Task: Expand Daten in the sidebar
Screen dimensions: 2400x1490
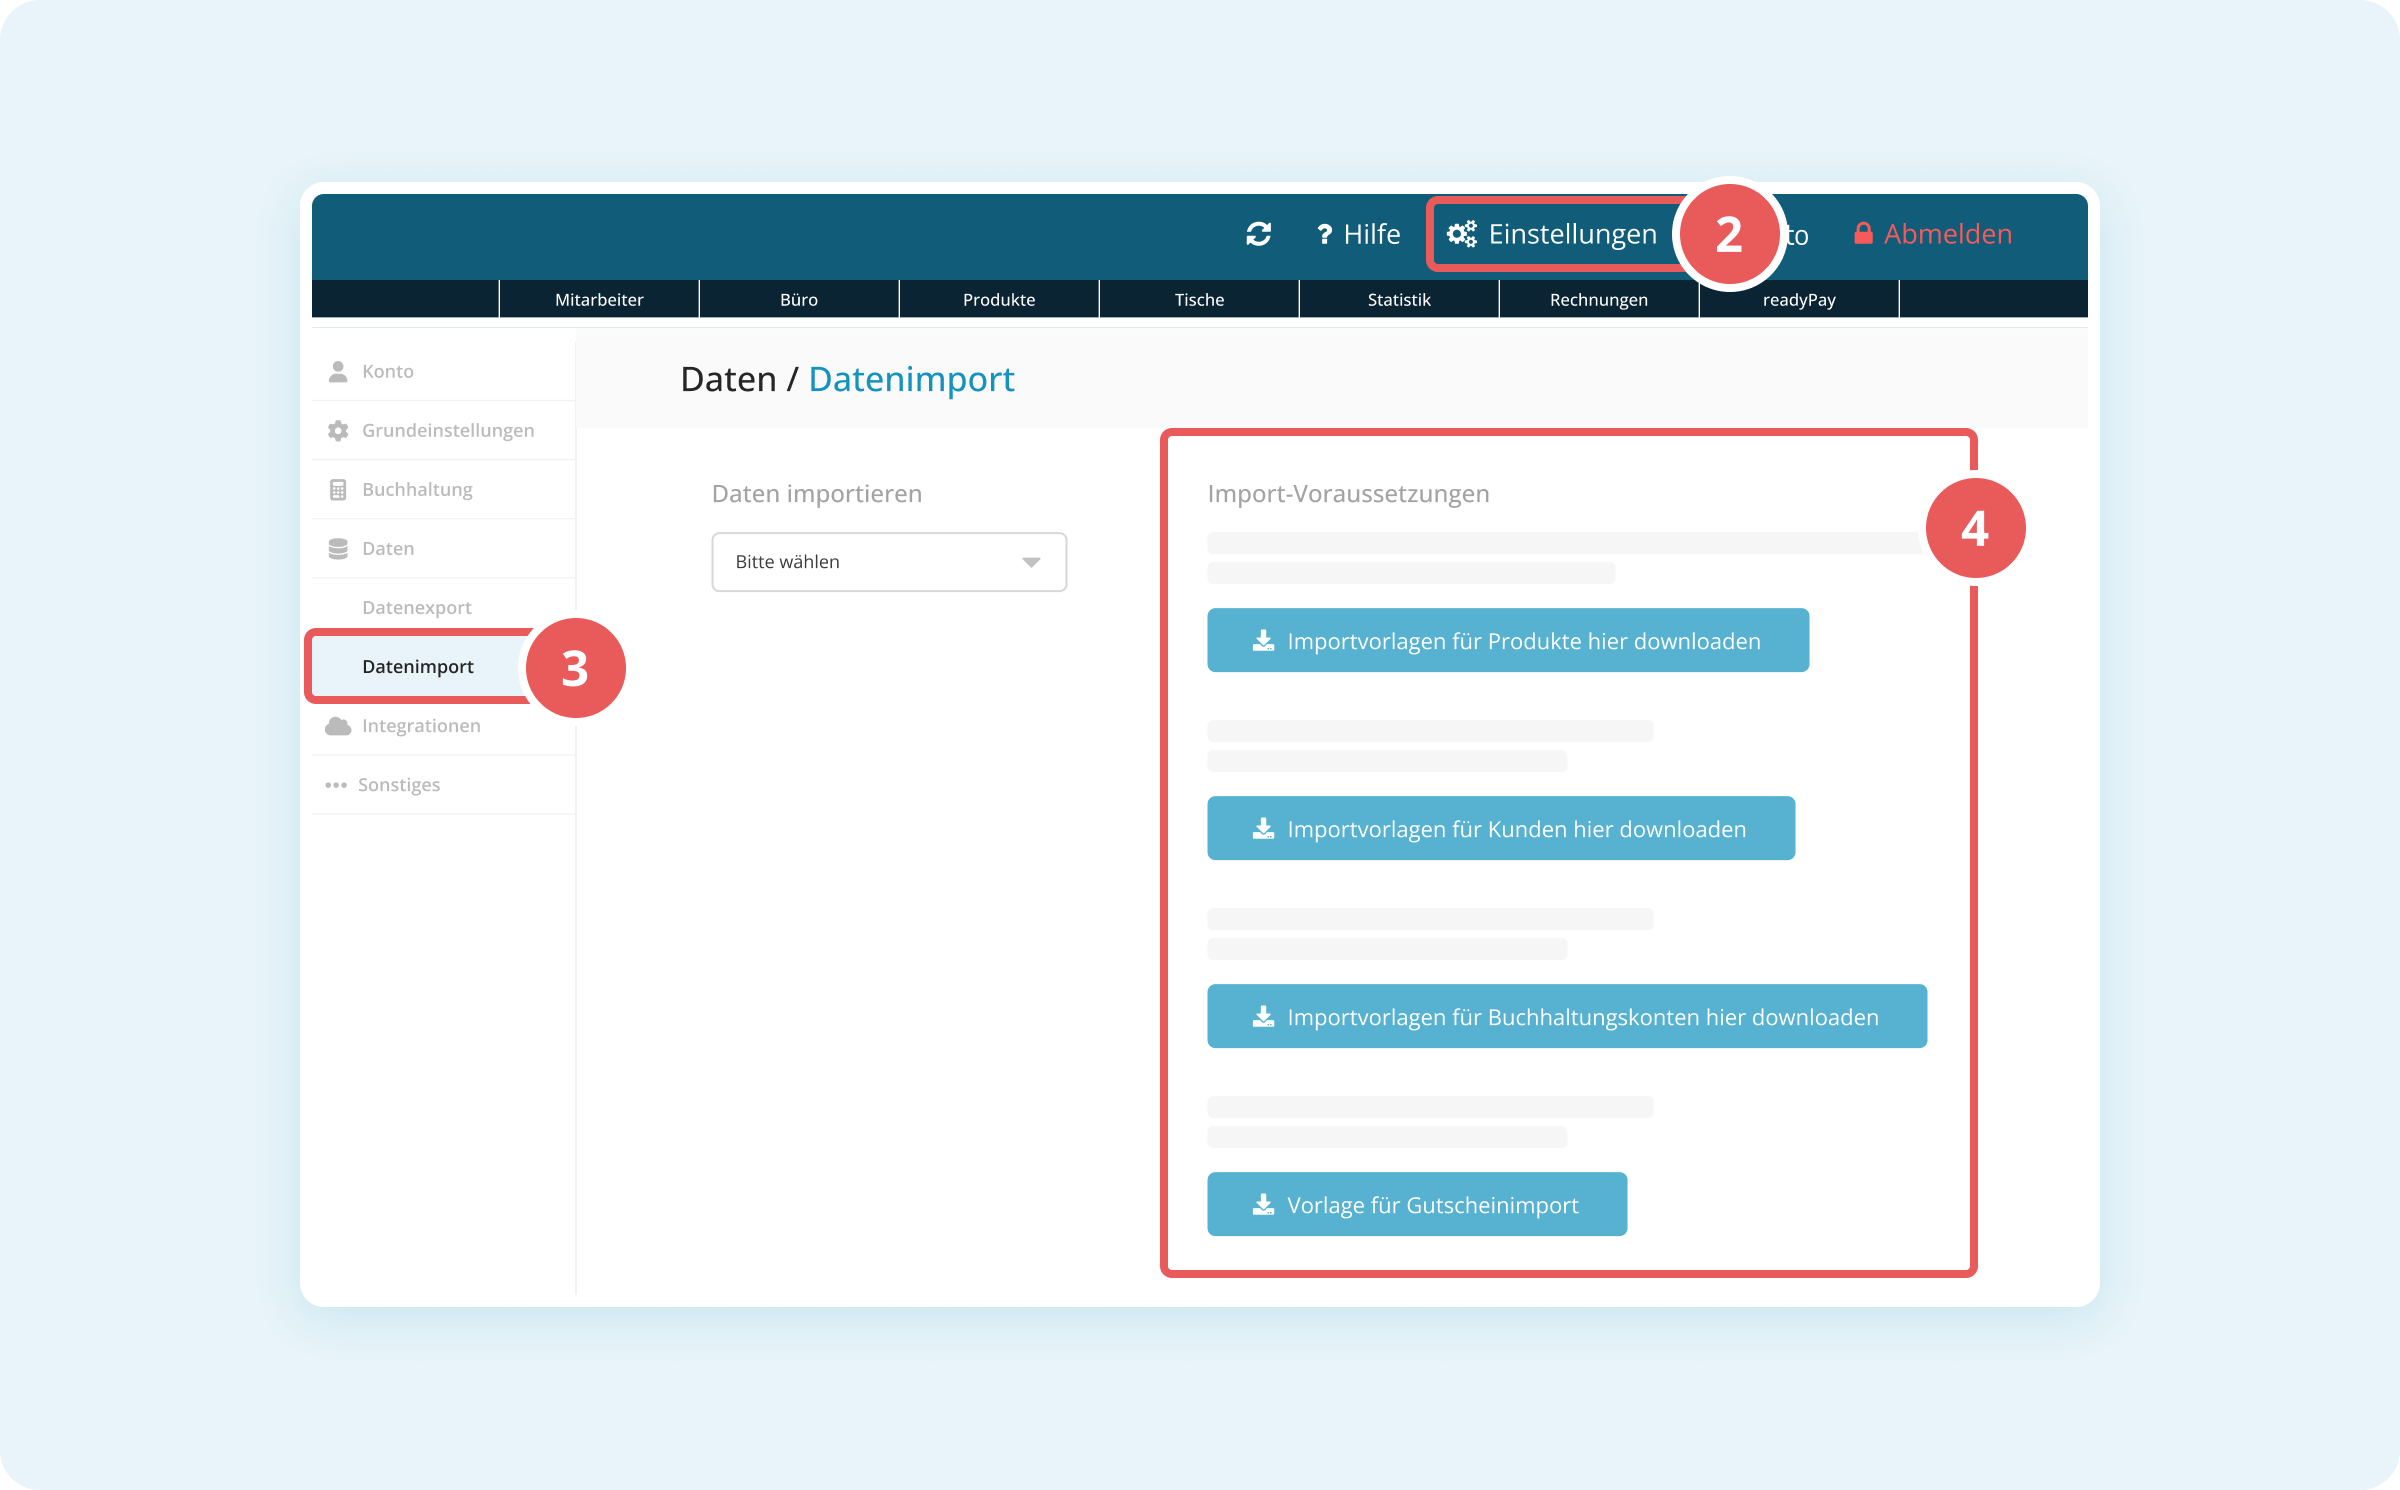Action: [x=444, y=548]
